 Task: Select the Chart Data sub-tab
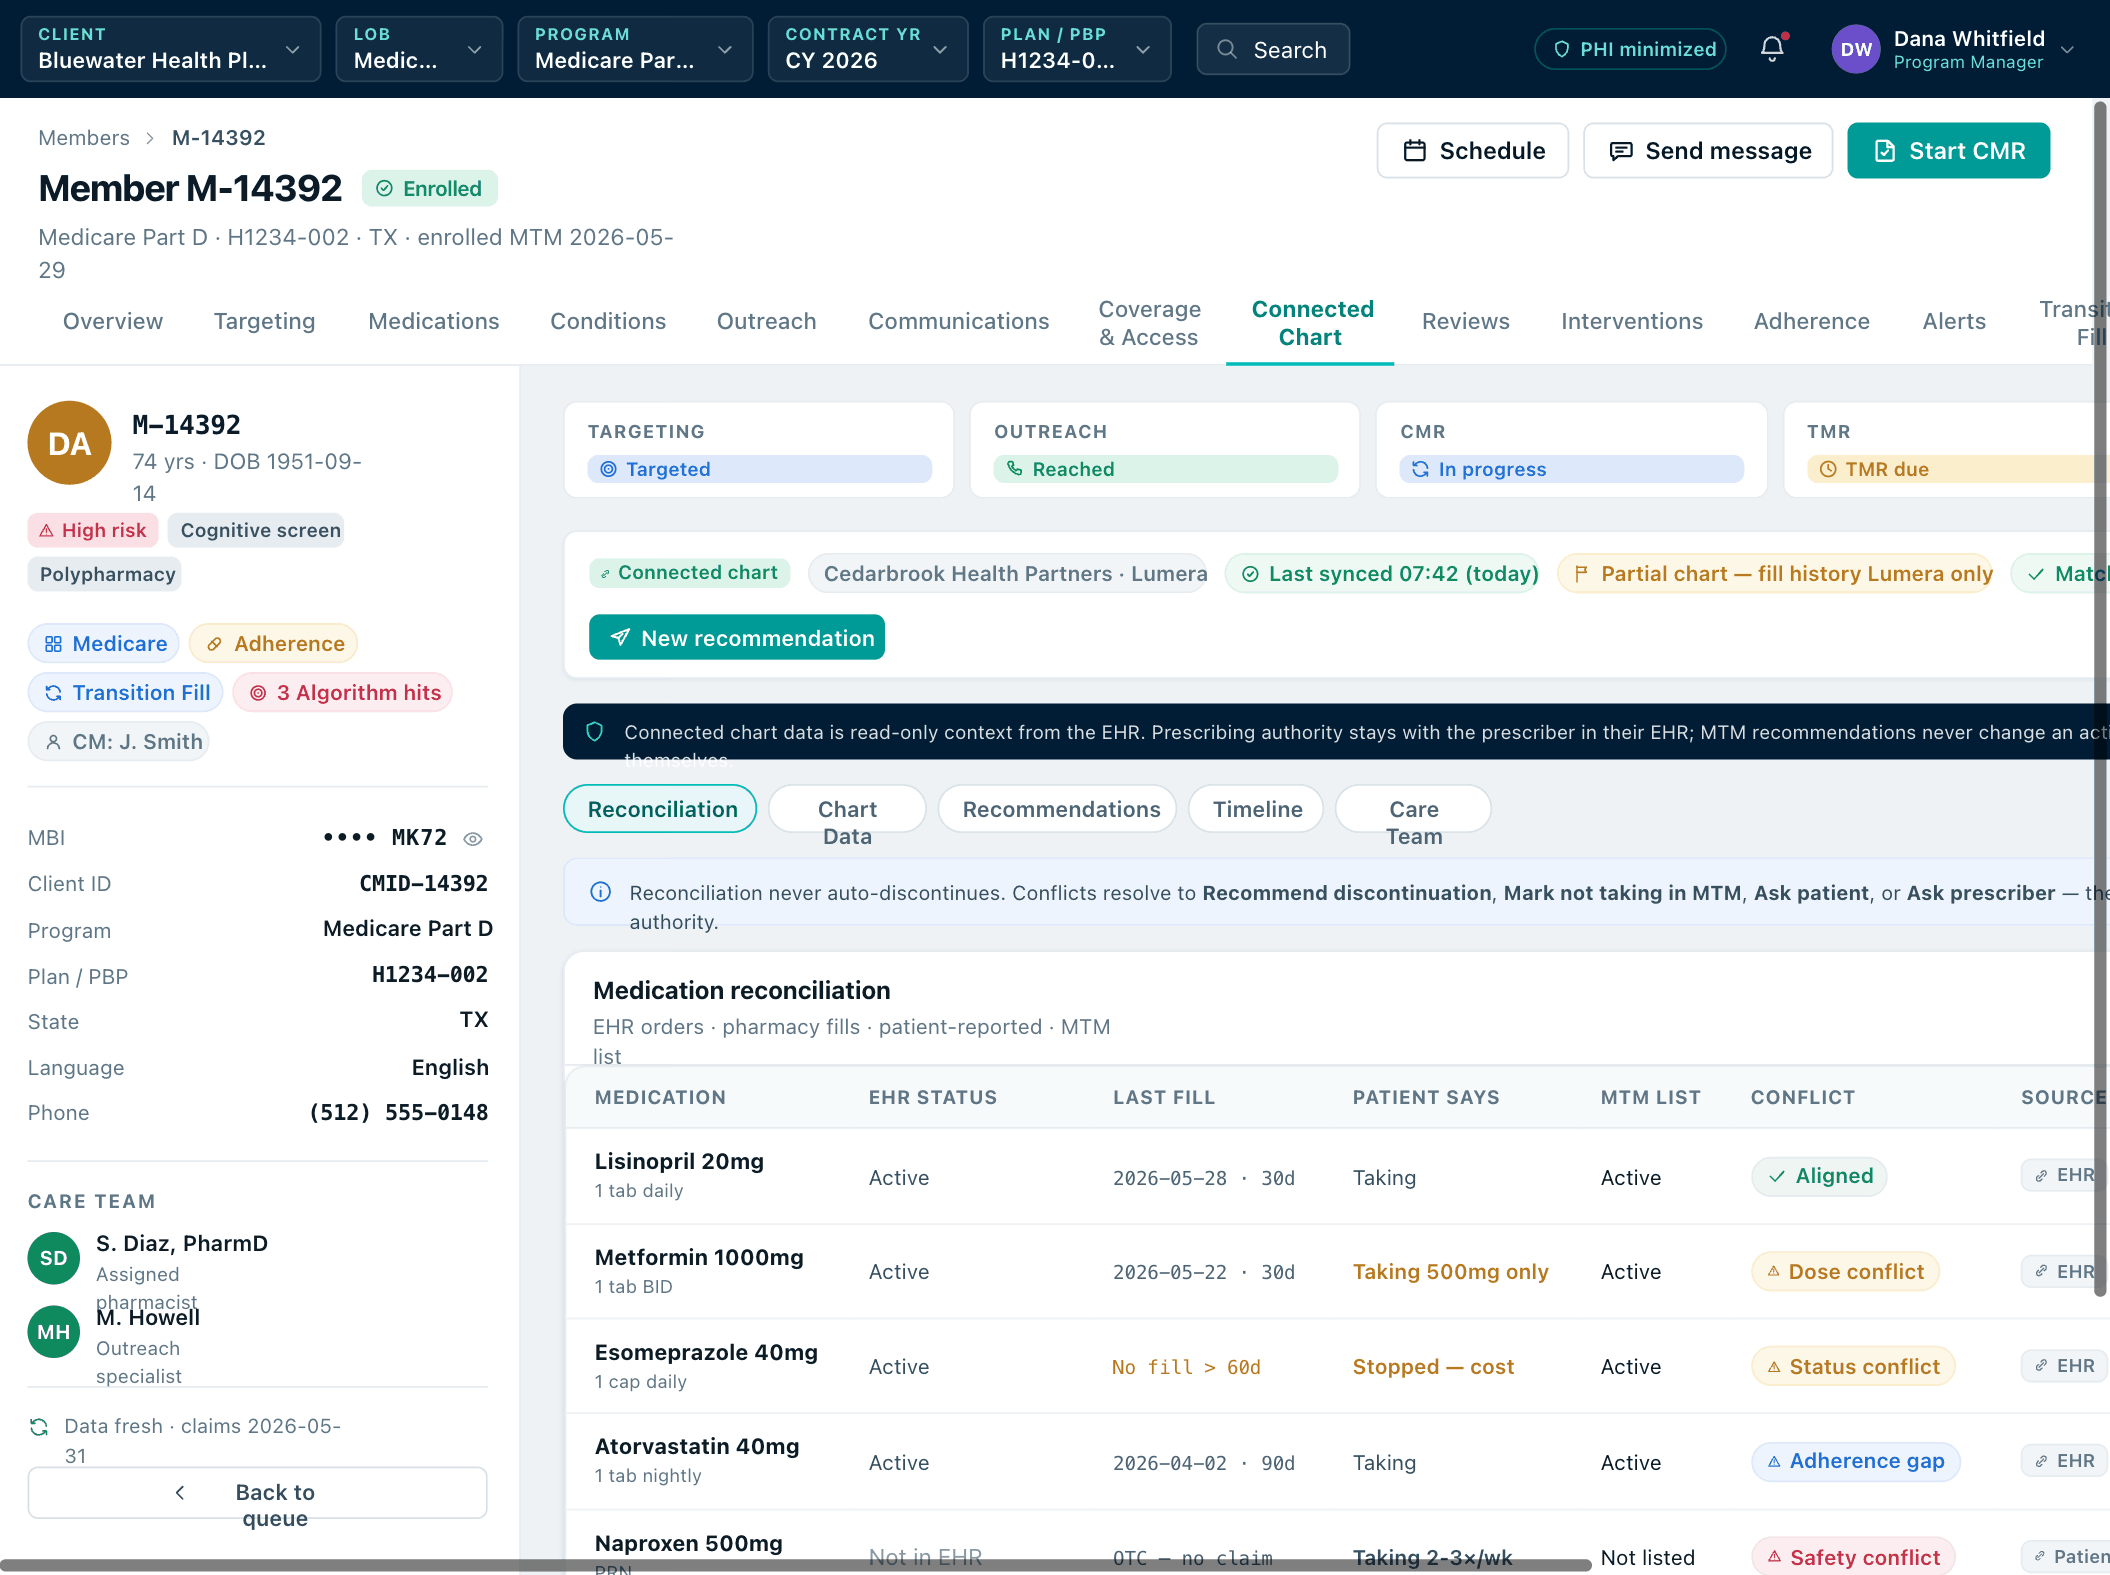(847, 809)
